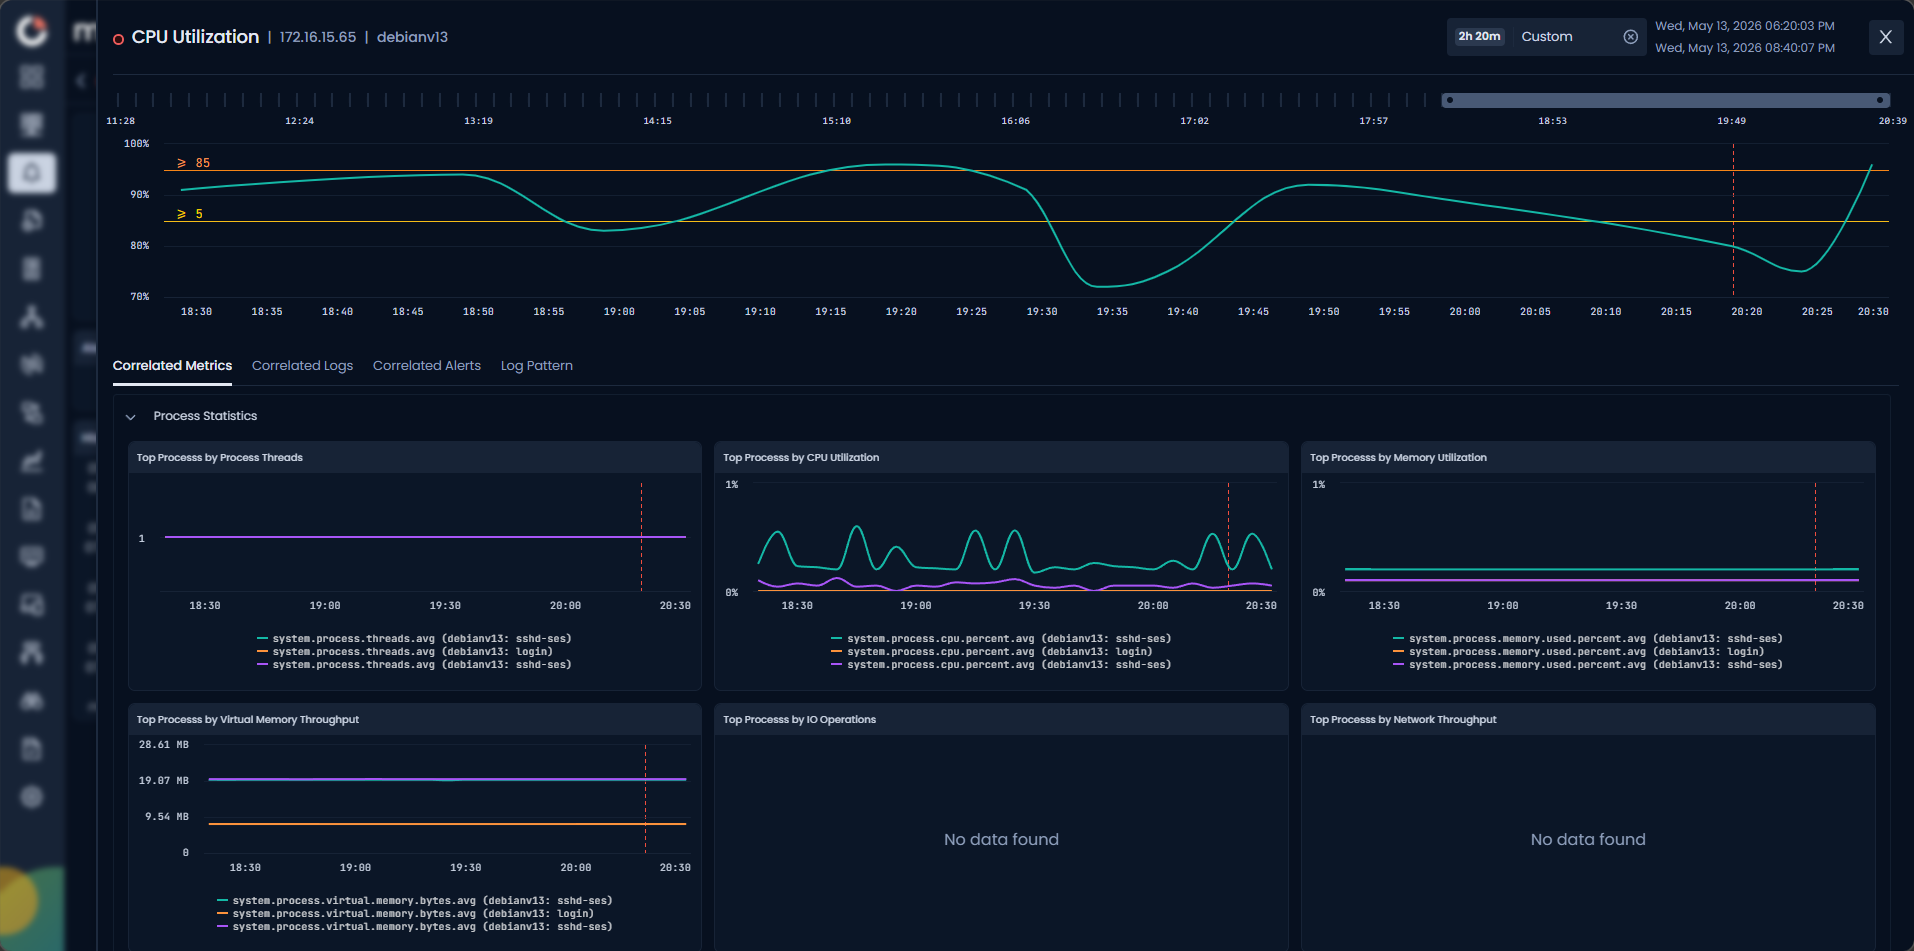Toggle teal sshd-ses series in Process Threads legend
The image size is (1914, 951).
414,639
